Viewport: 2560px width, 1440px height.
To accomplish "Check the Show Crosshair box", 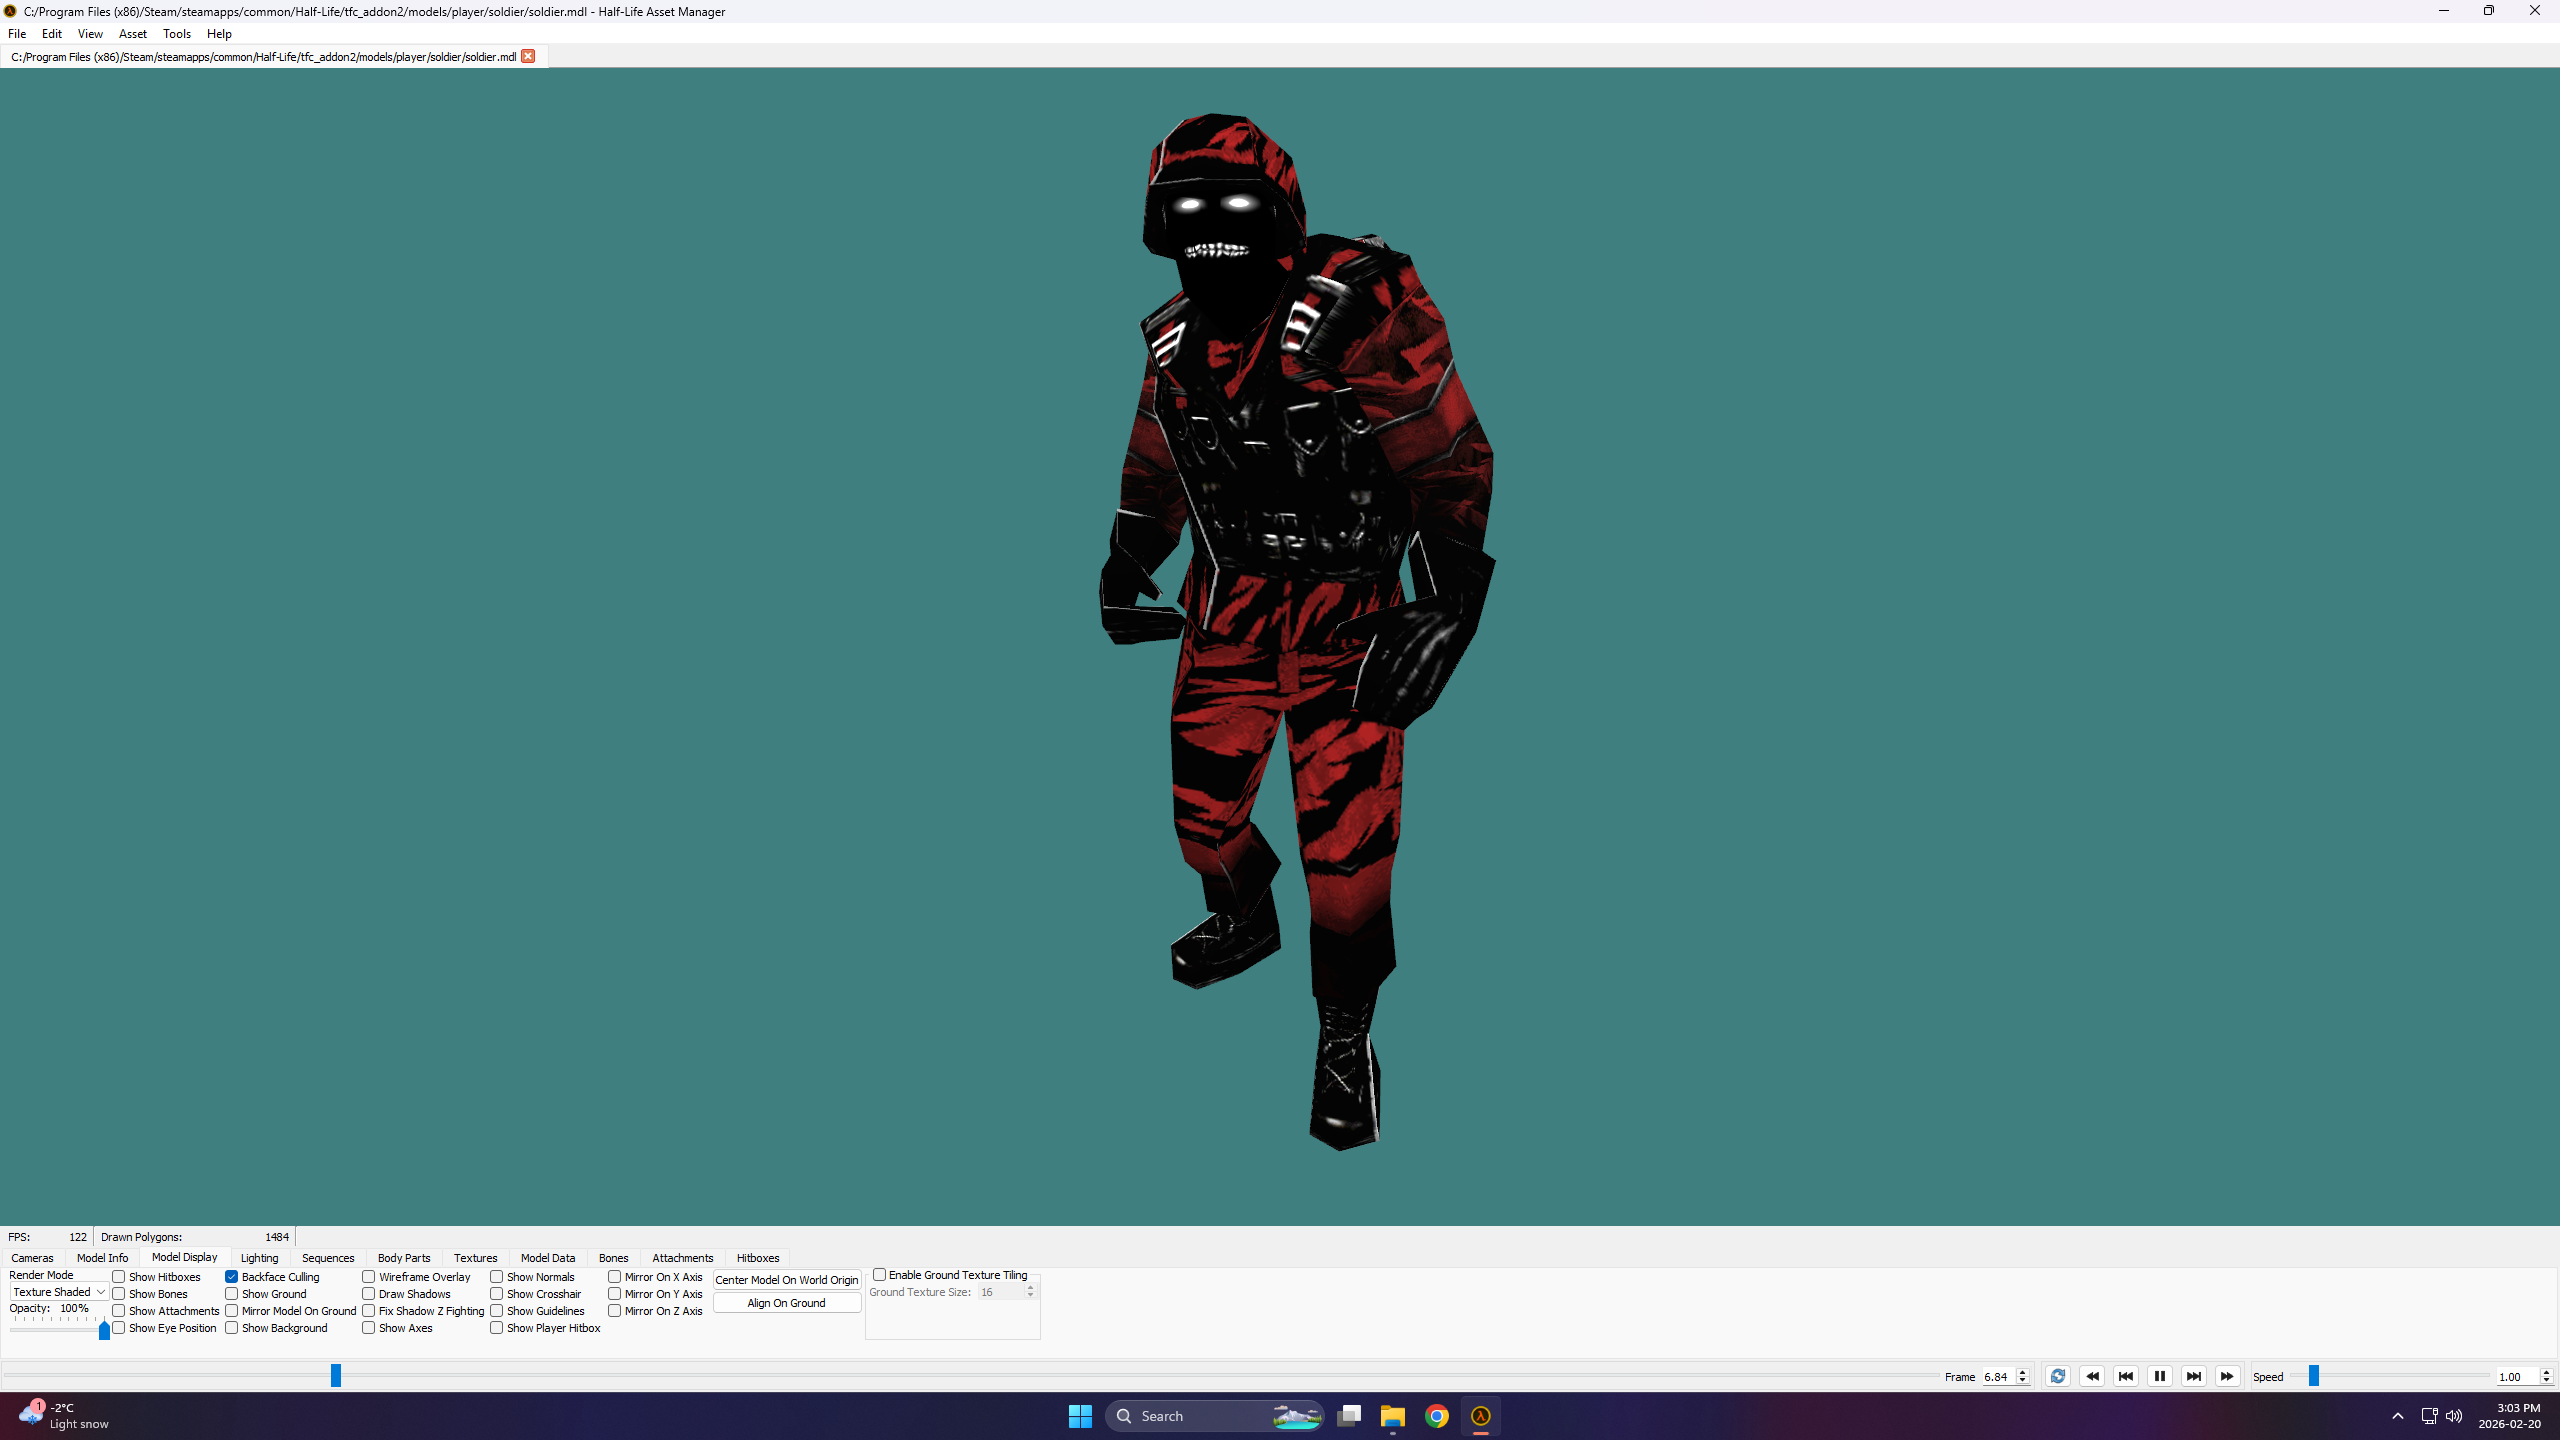I will pyautogui.click(x=497, y=1294).
